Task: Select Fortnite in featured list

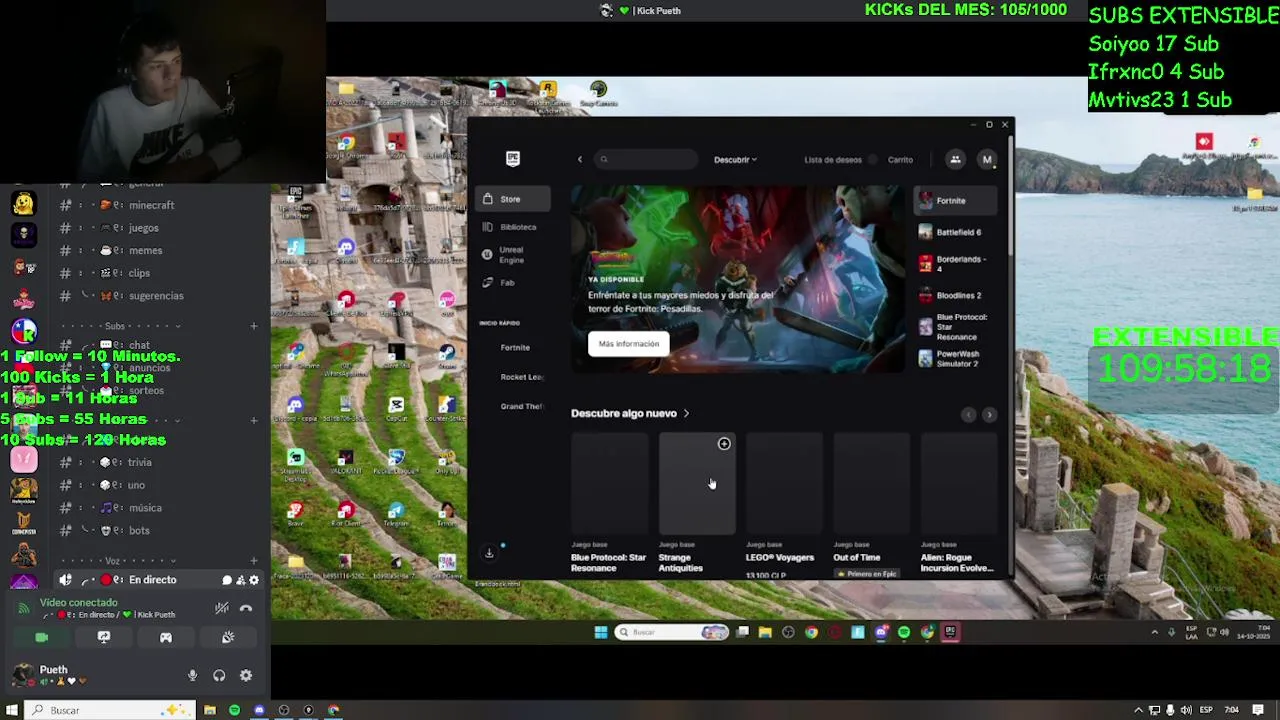Action: (955, 201)
